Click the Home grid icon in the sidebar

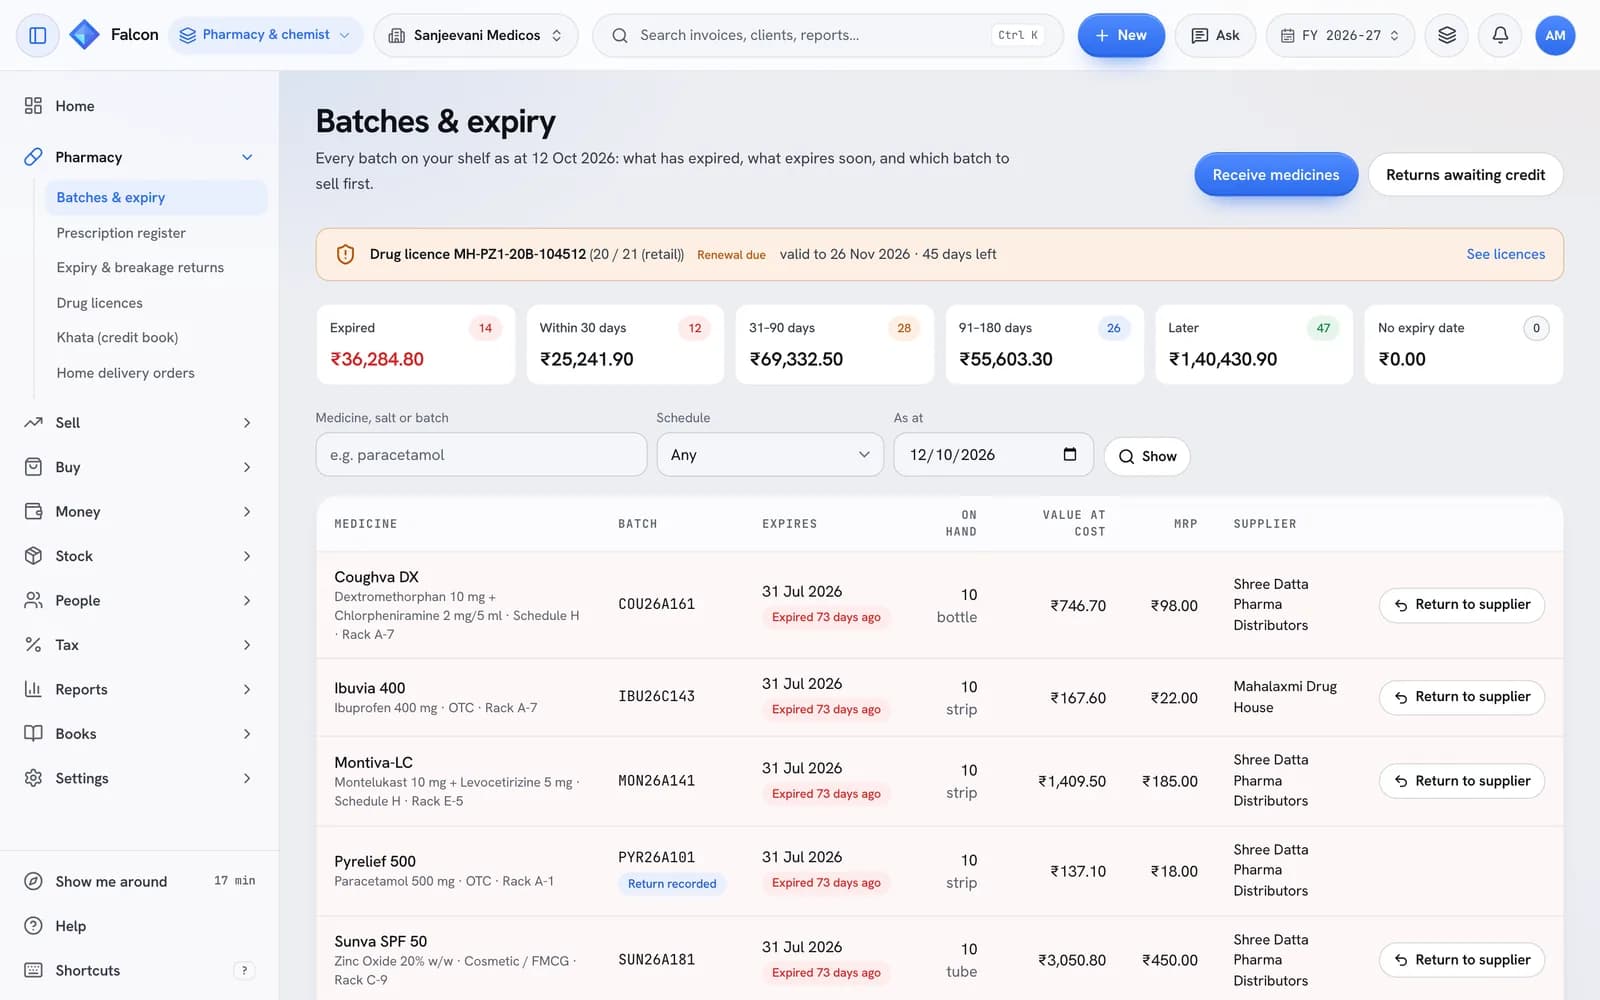pyautogui.click(x=33, y=106)
